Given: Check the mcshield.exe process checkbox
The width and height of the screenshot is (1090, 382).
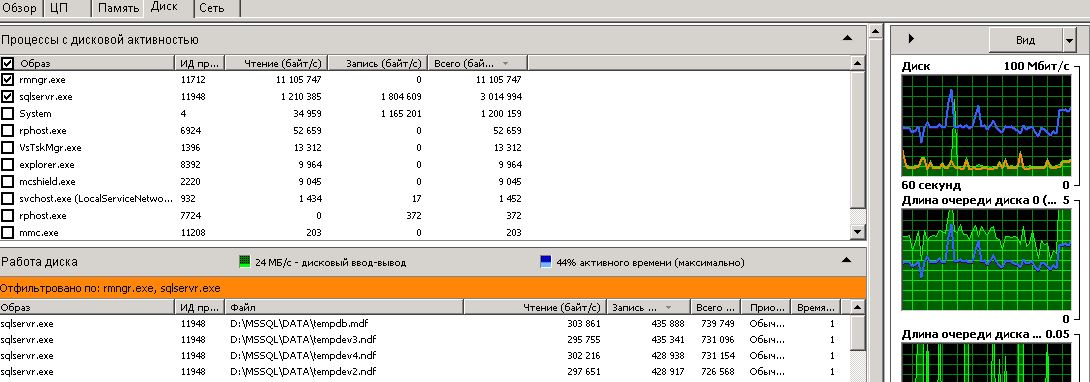Looking at the screenshot, I should pyautogui.click(x=8, y=181).
